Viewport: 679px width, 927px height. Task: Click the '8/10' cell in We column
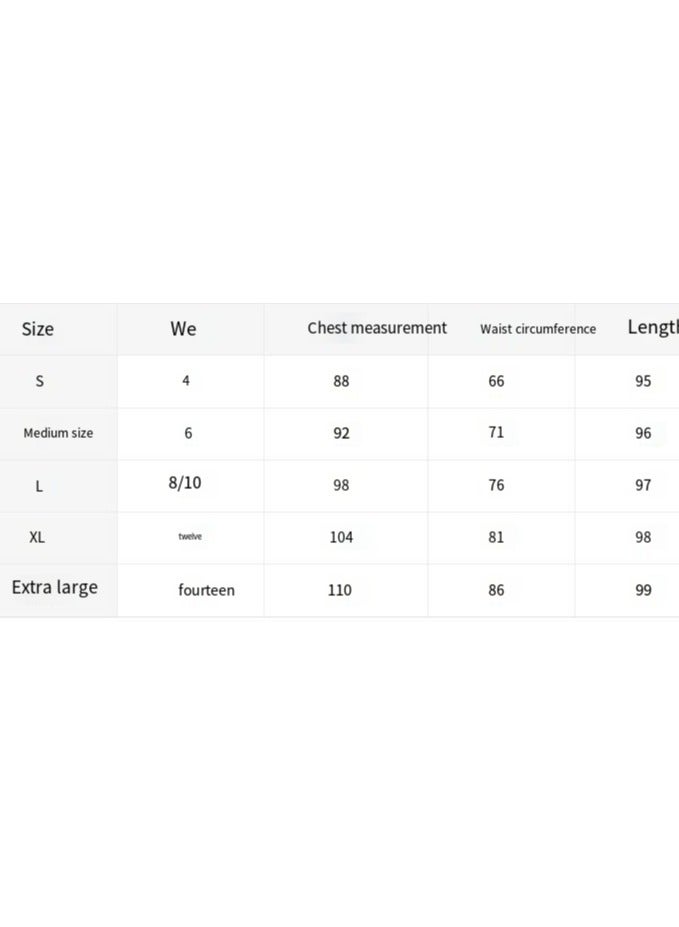[185, 483]
